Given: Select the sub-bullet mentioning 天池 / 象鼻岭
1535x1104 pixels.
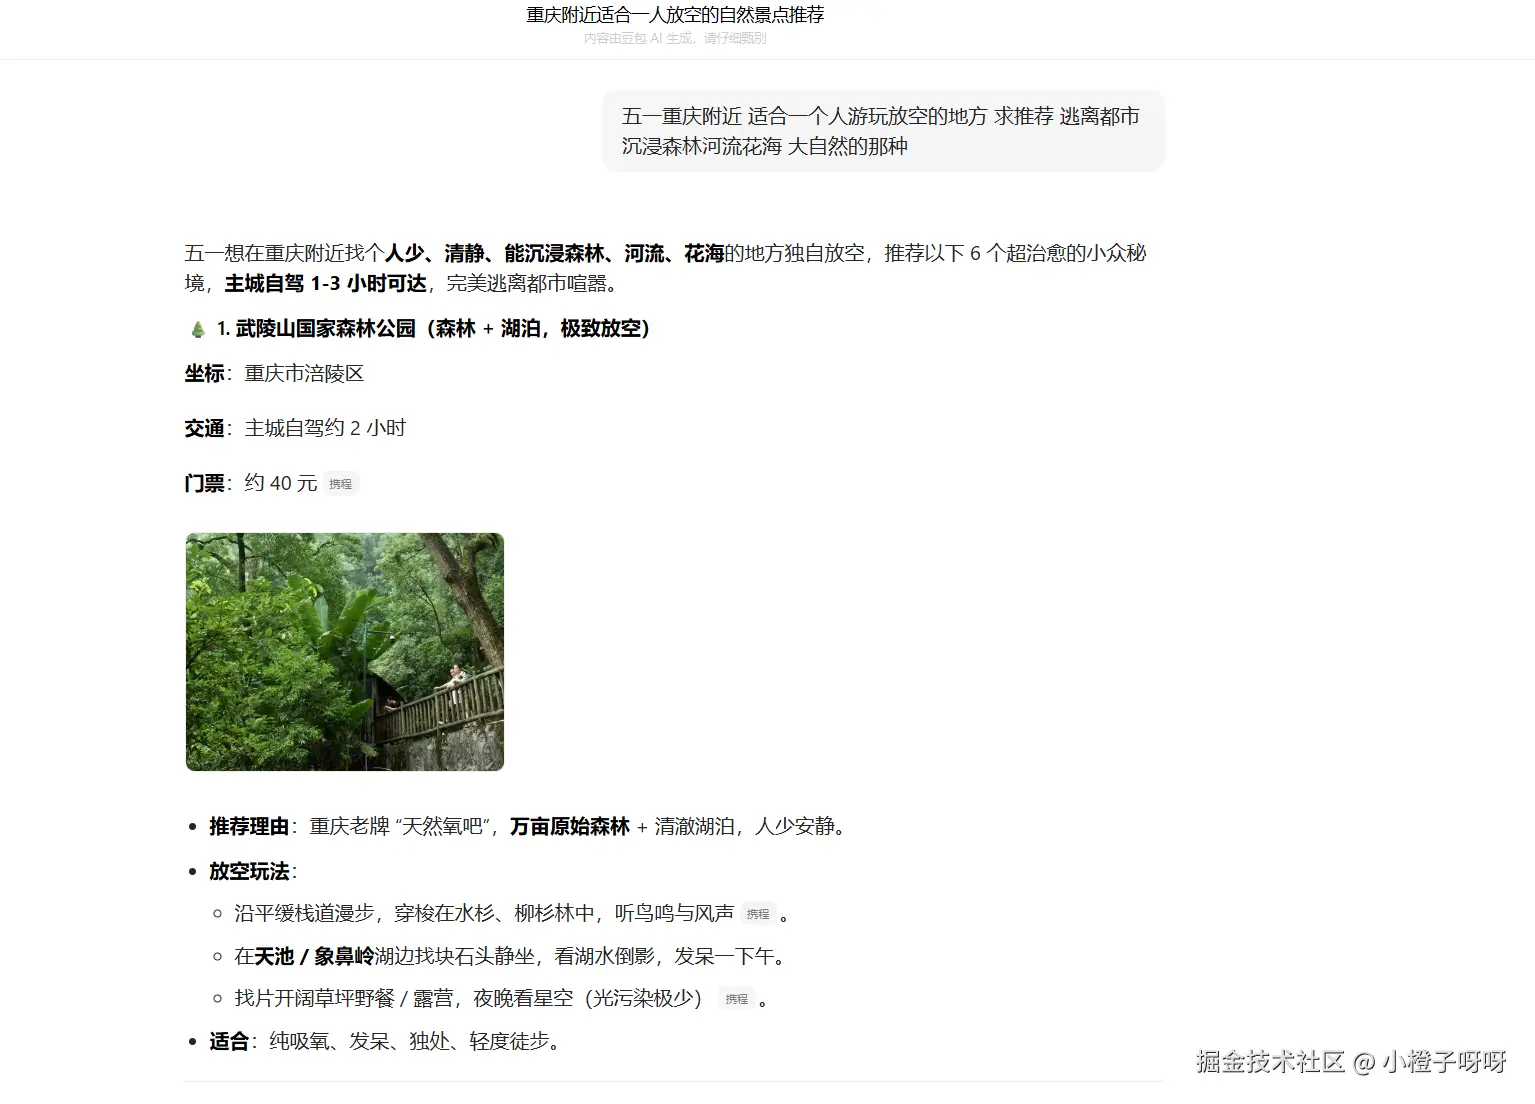Looking at the screenshot, I should click(x=513, y=957).
